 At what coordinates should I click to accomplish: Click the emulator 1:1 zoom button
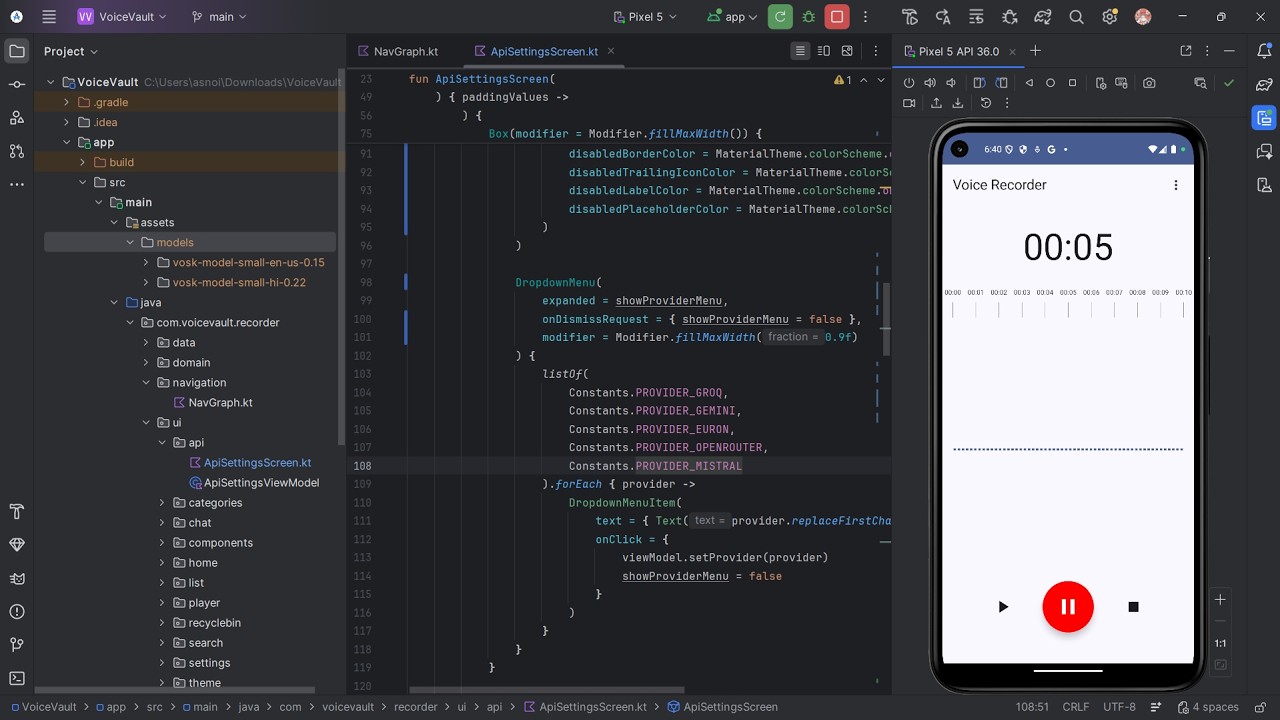pyautogui.click(x=1220, y=643)
